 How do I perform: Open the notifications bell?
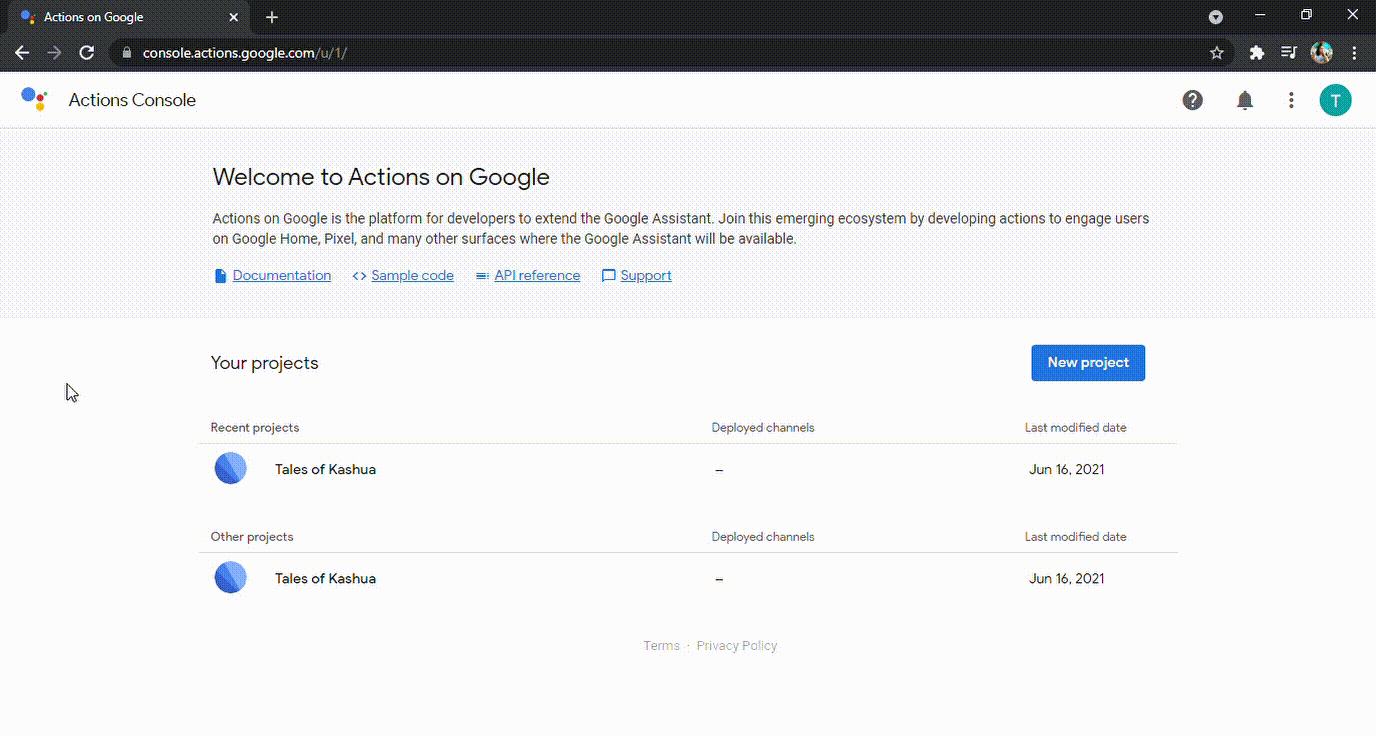1245,100
